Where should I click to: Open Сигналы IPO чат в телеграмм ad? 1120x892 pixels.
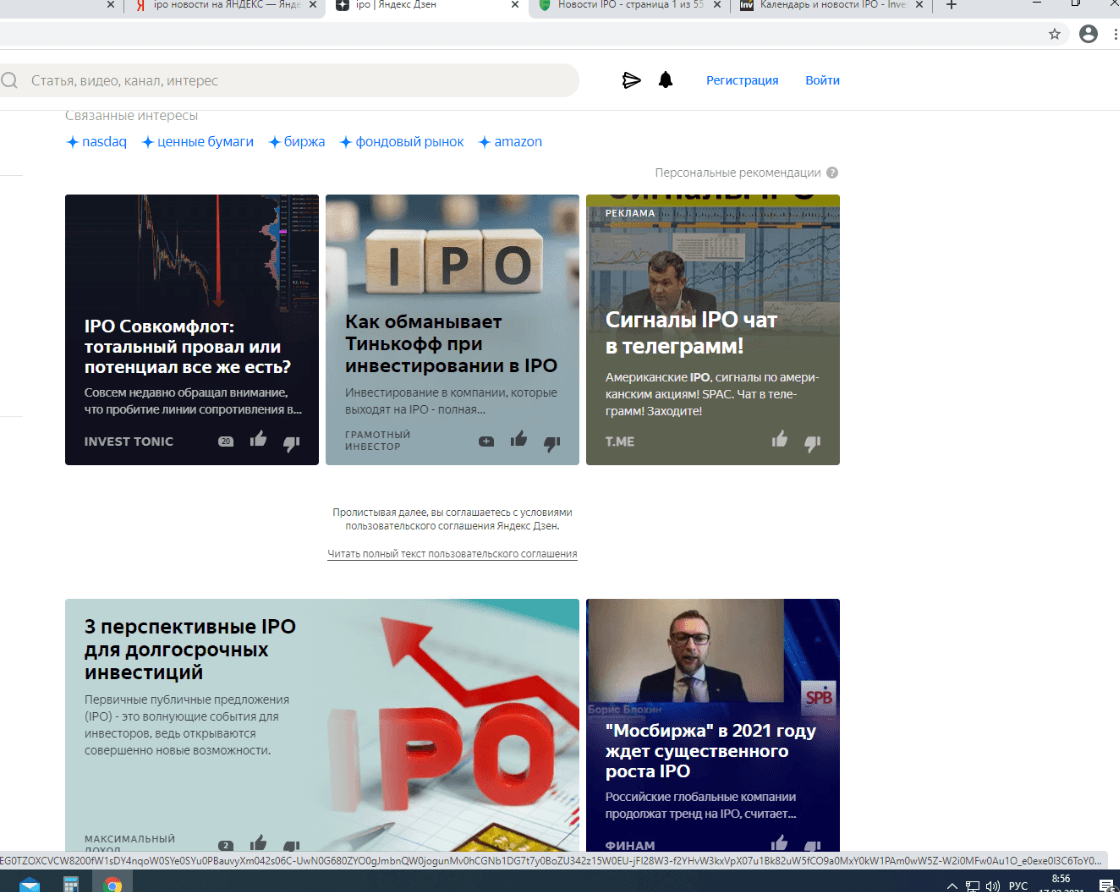(713, 329)
